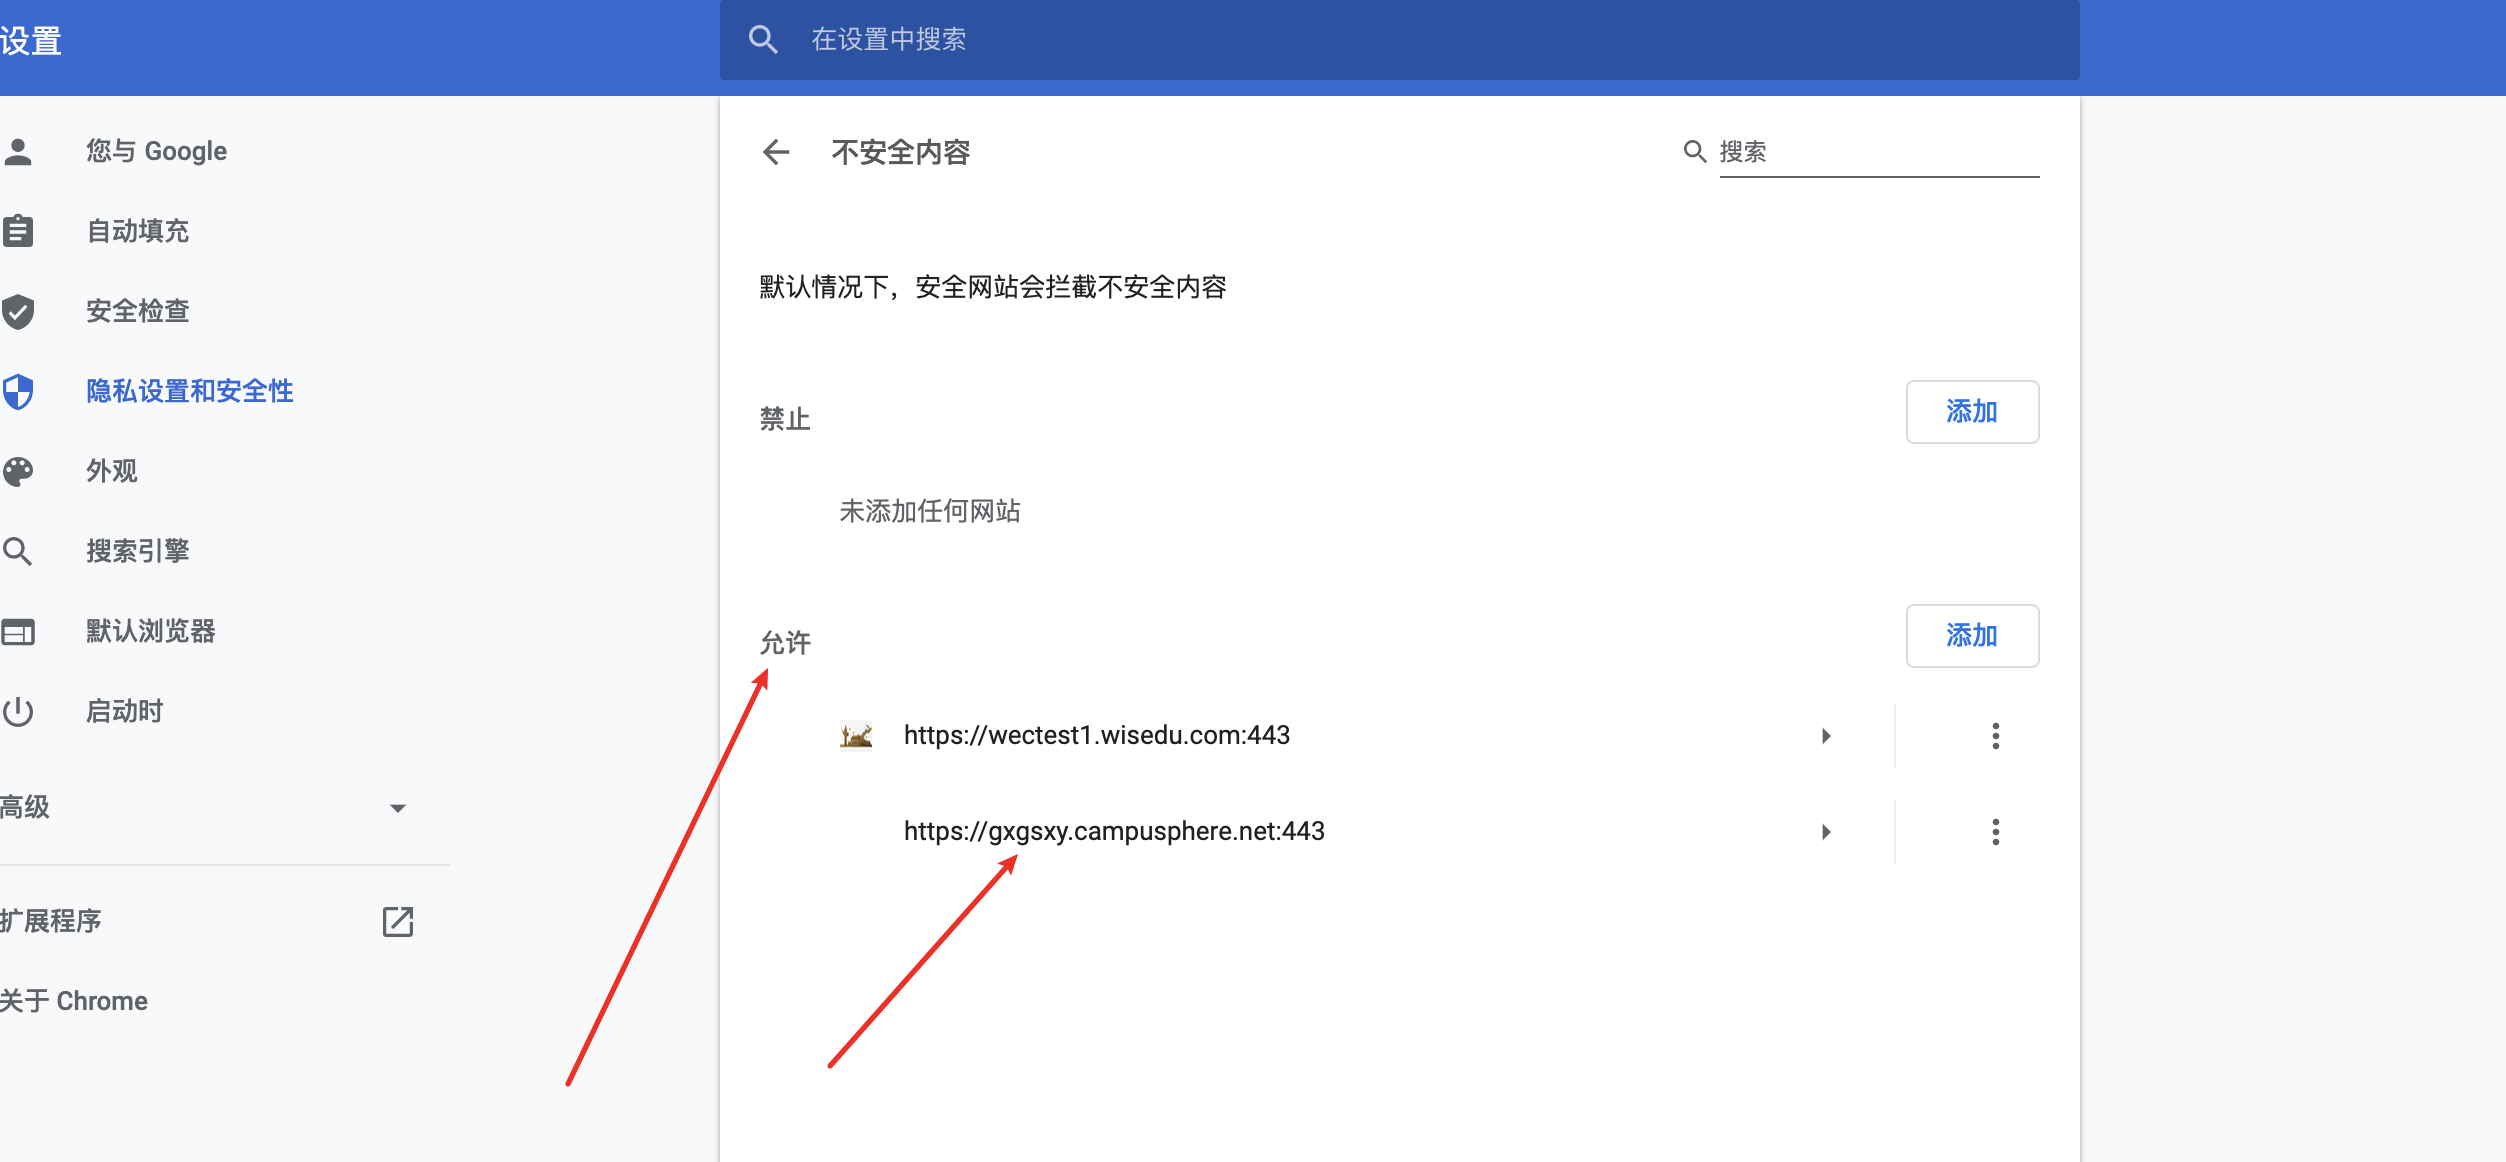Expand details for https://gxgsxy.campusphere.net:443
Image resolution: width=2506 pixels, height=1162 pixels.
[1826, 831]
